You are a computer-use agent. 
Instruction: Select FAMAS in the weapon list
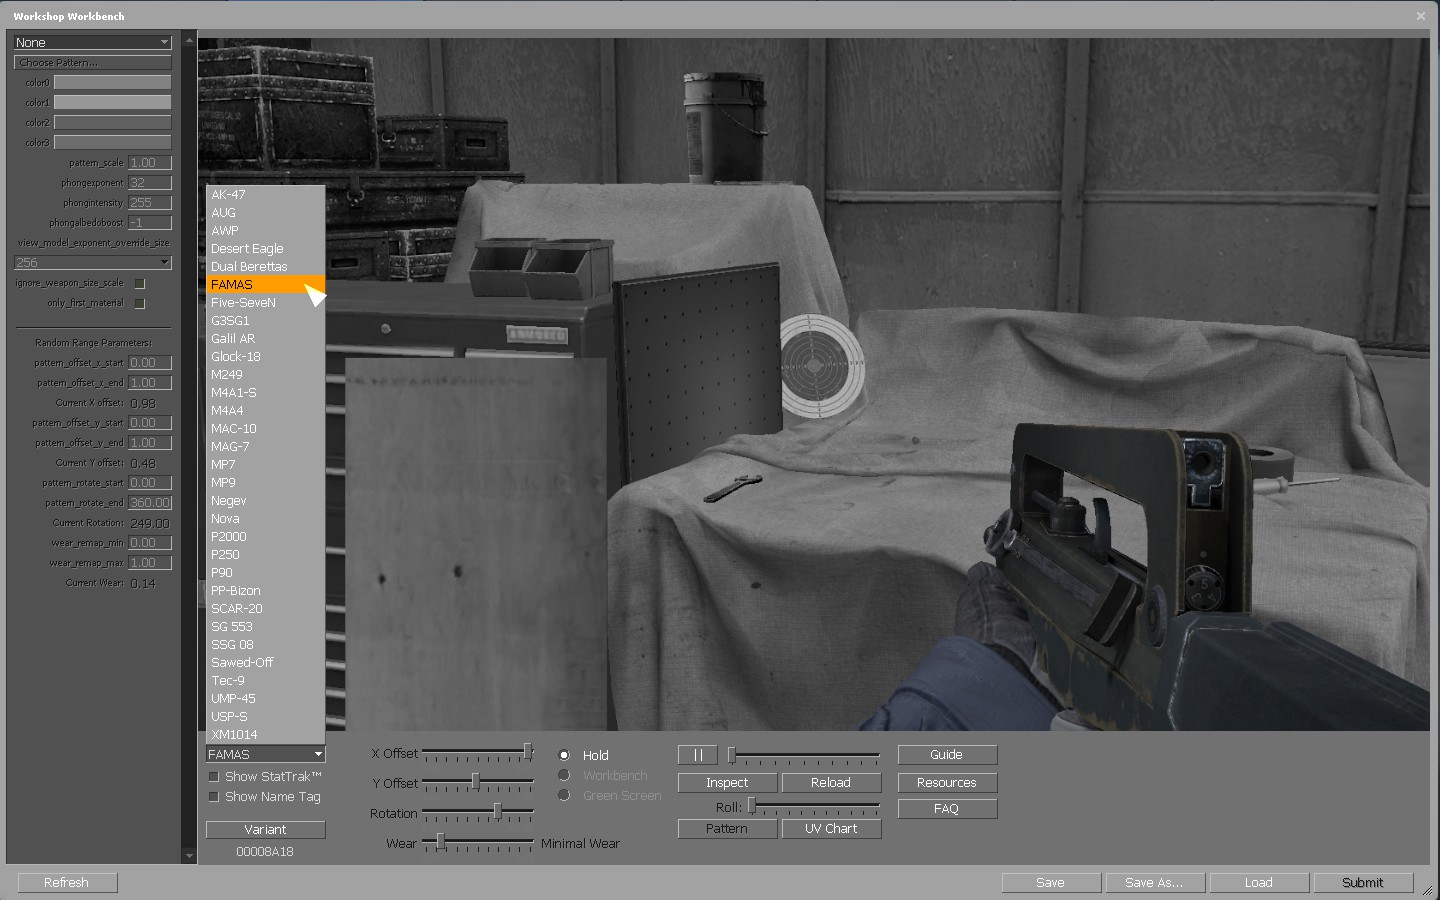[266, 285]
